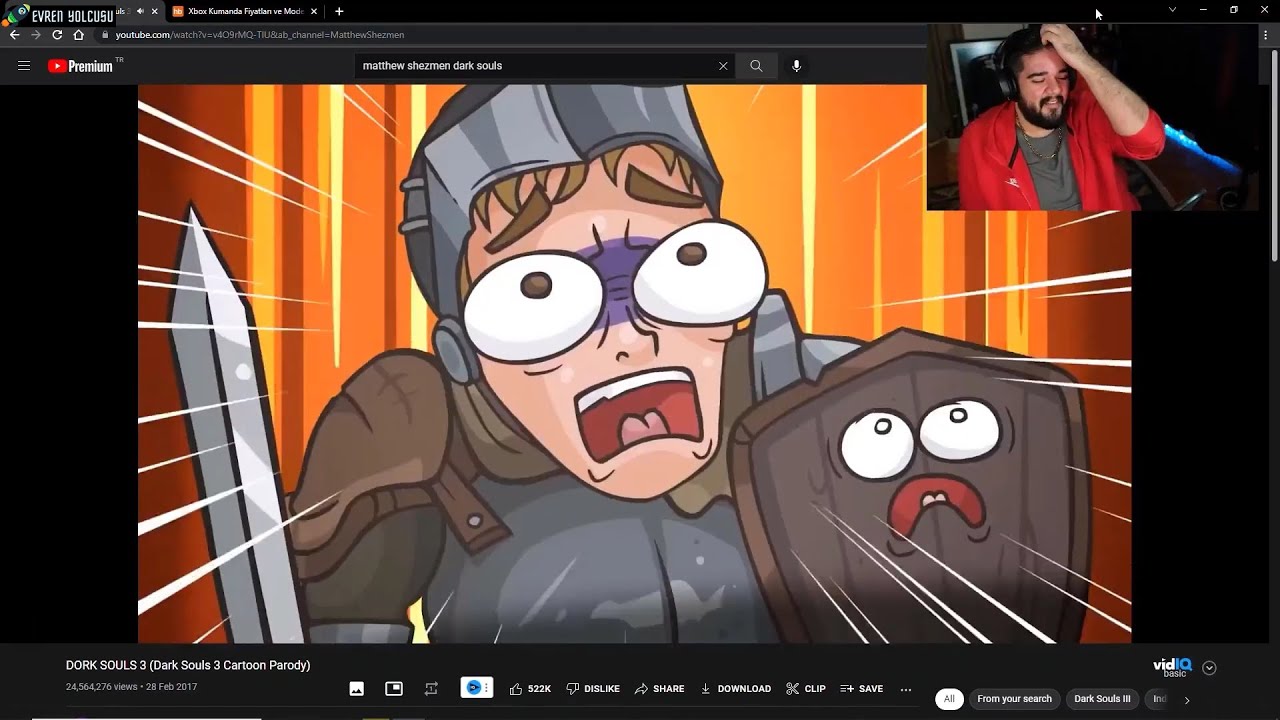Open the SHARE dialog
The width and height of the screenshot is (1280, 720).
pos(660,688)
